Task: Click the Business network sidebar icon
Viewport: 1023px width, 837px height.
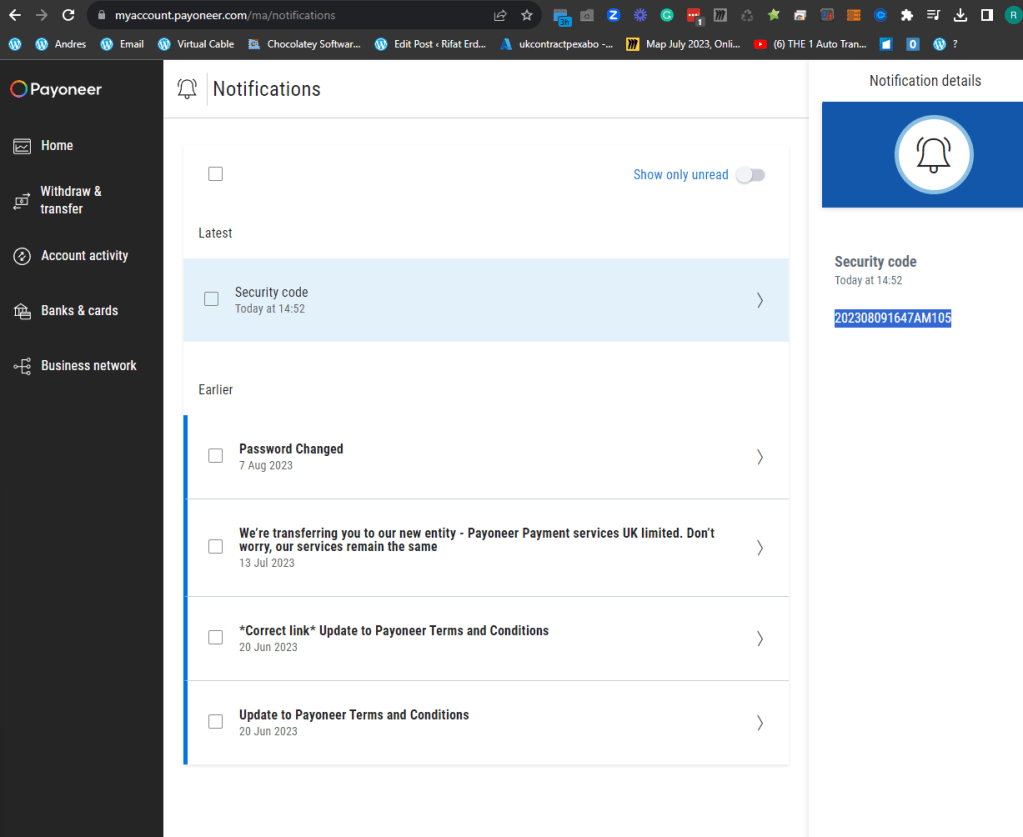Action: (22, 366)
